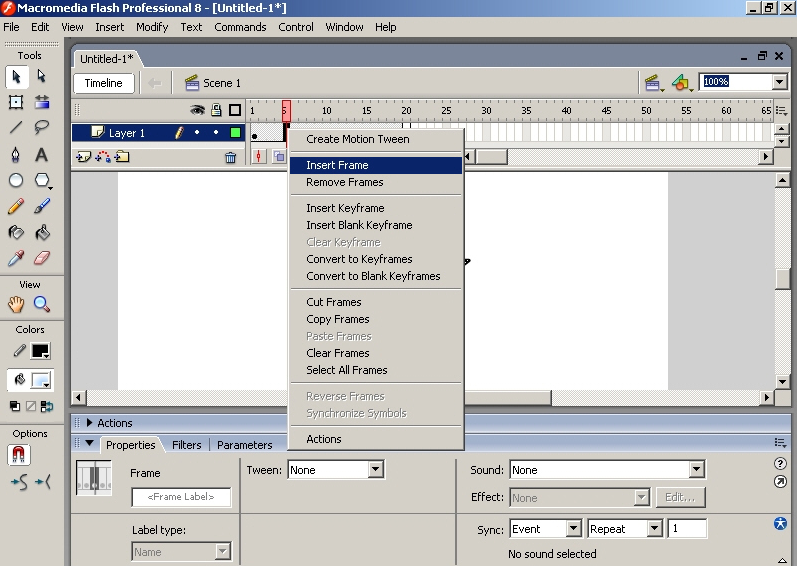Click the Smooth option icon
Image resolution: width=797 pixels, height=566 pixels.
pyautogui.click(x=19, y=481)
